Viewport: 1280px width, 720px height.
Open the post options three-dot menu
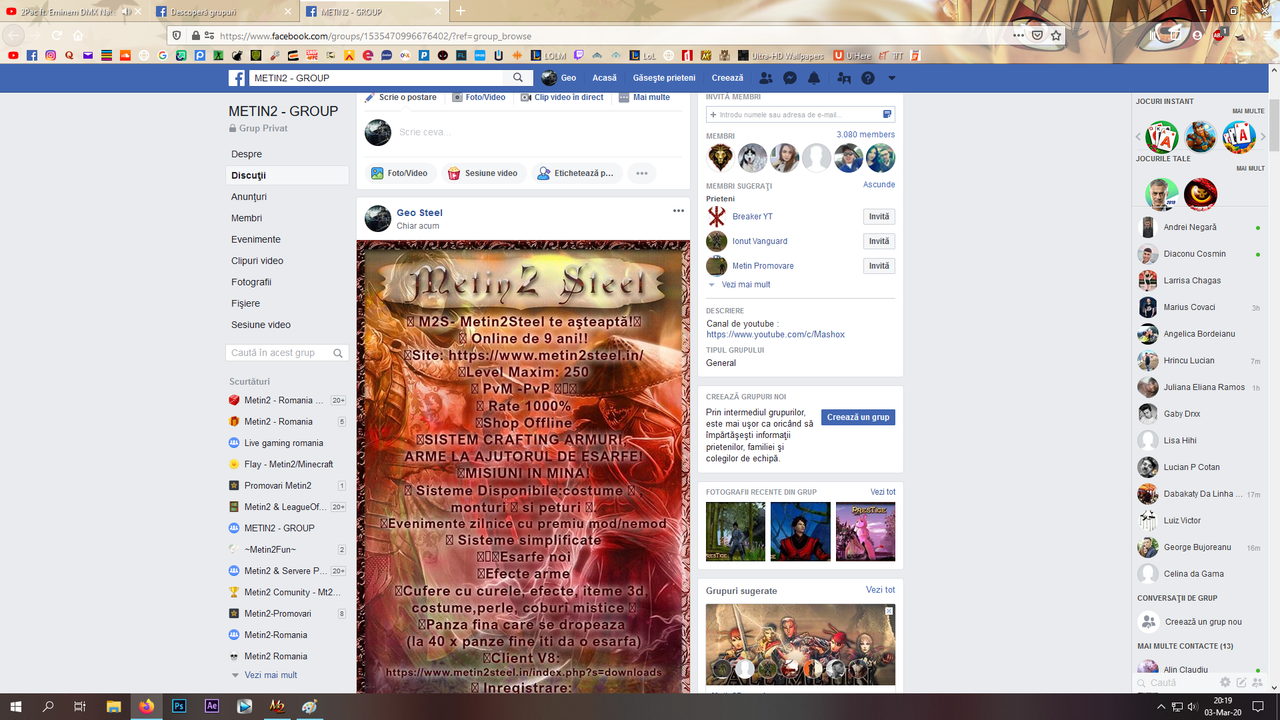coord(678,211)
